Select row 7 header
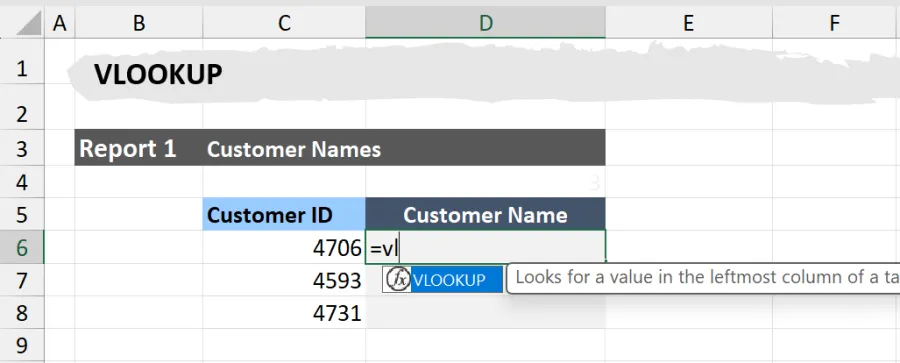The image size is (900, 363). [x=22, y=280]
